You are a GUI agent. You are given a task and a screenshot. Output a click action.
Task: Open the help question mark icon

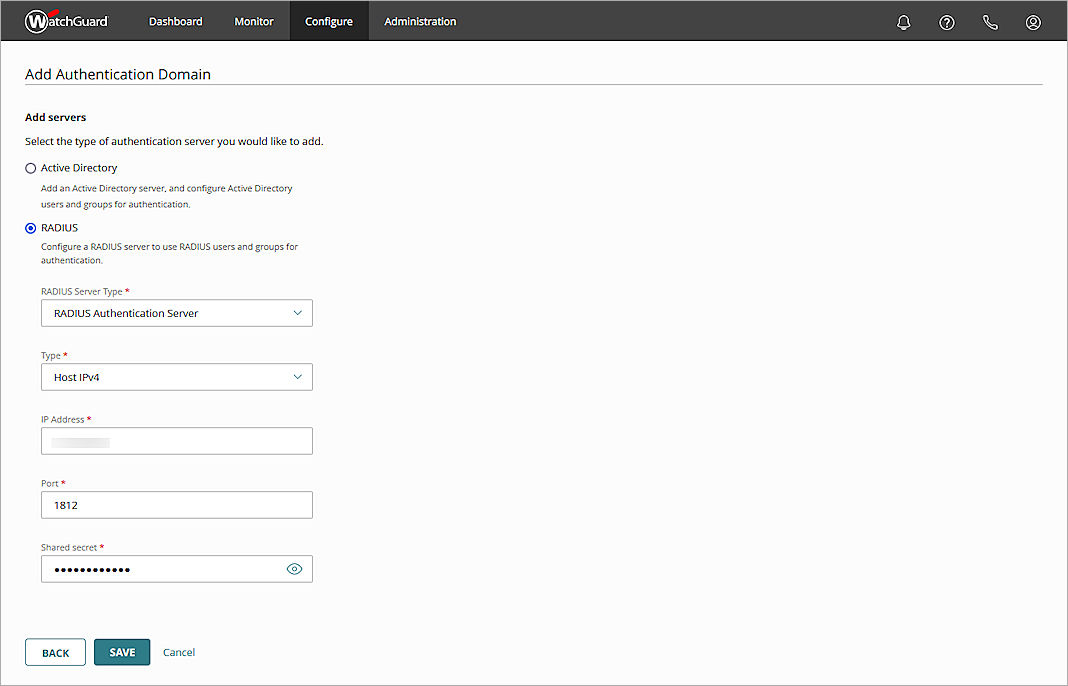coord(947,21)
